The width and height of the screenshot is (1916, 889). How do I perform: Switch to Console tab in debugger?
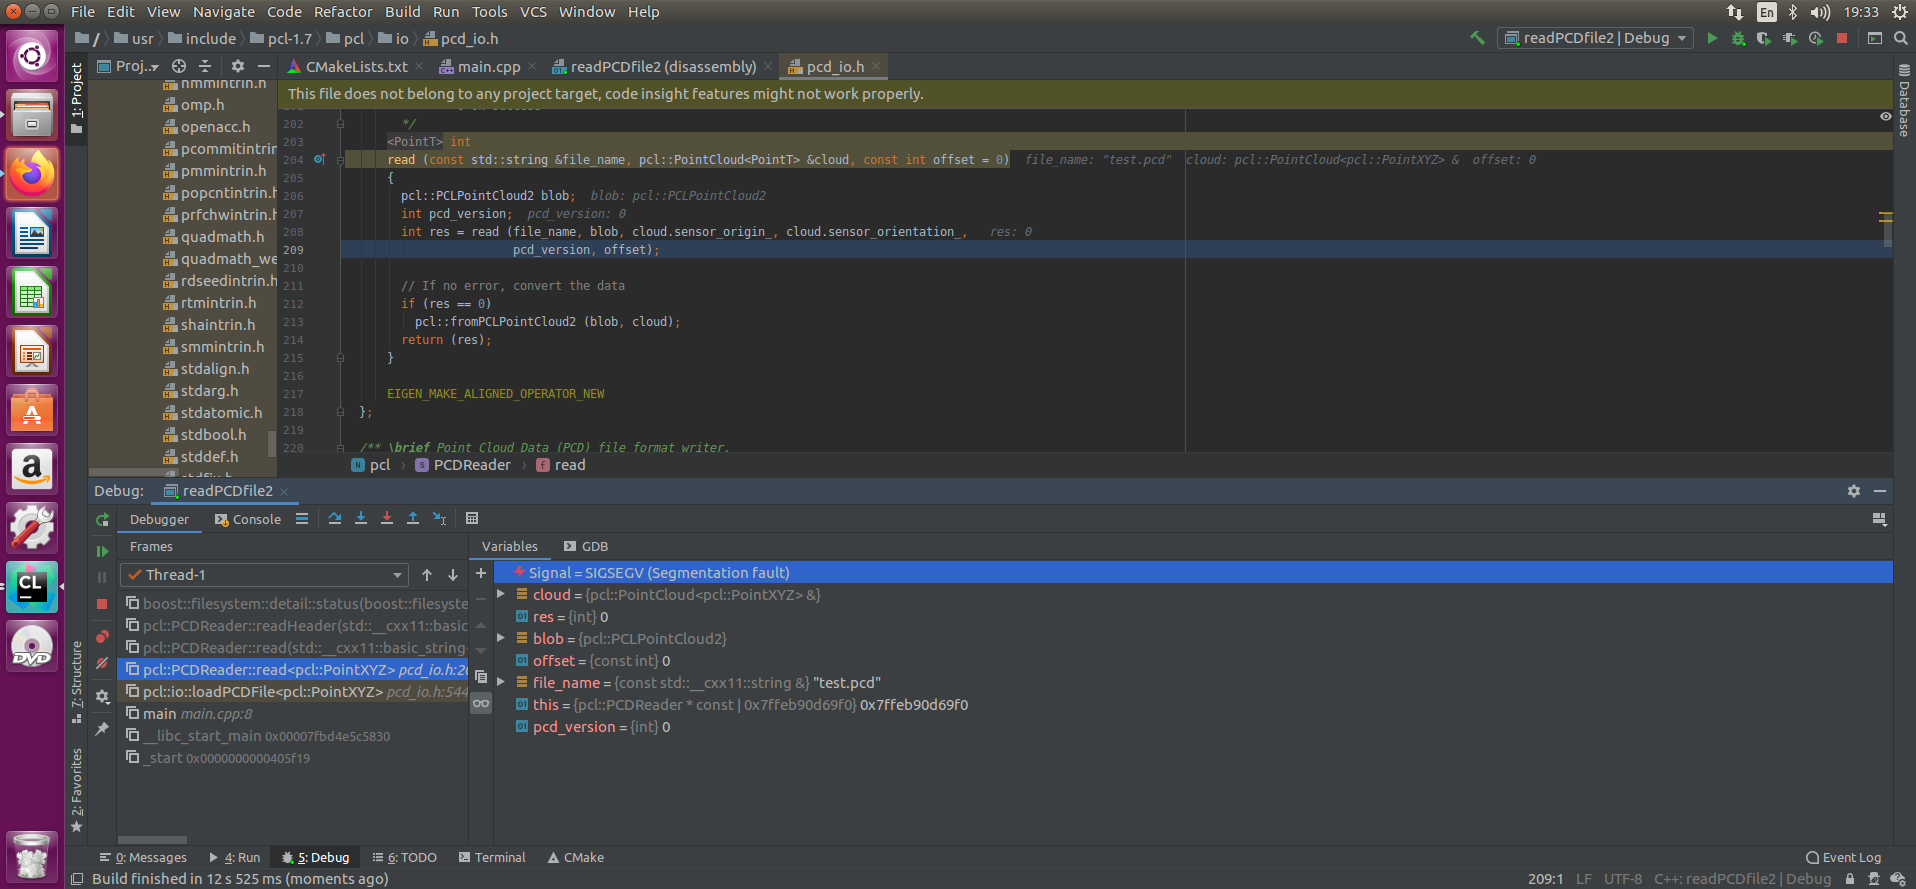[x=248, y=519]
